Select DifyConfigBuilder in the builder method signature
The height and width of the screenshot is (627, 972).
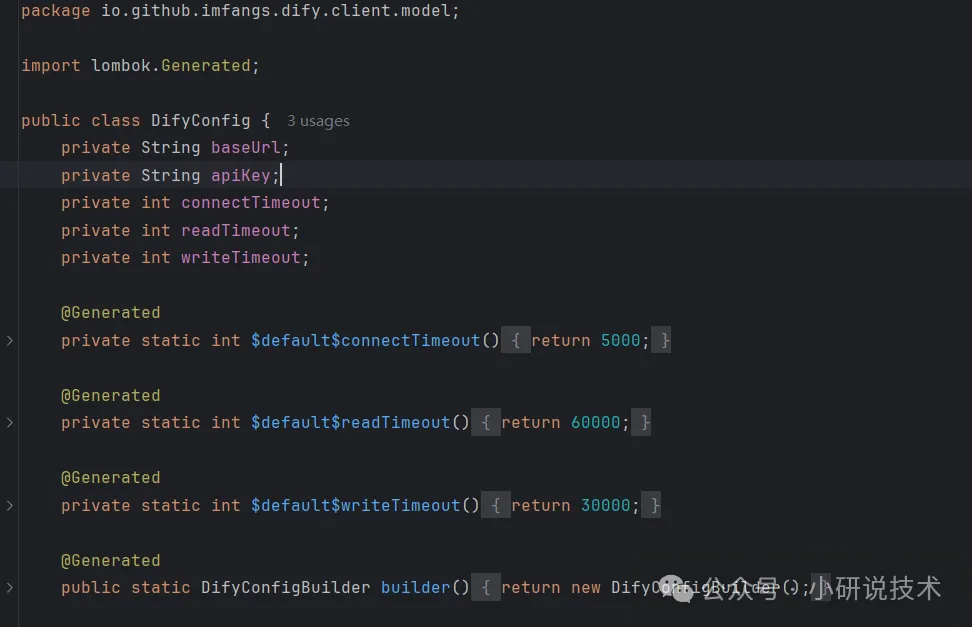pos(285,587)
